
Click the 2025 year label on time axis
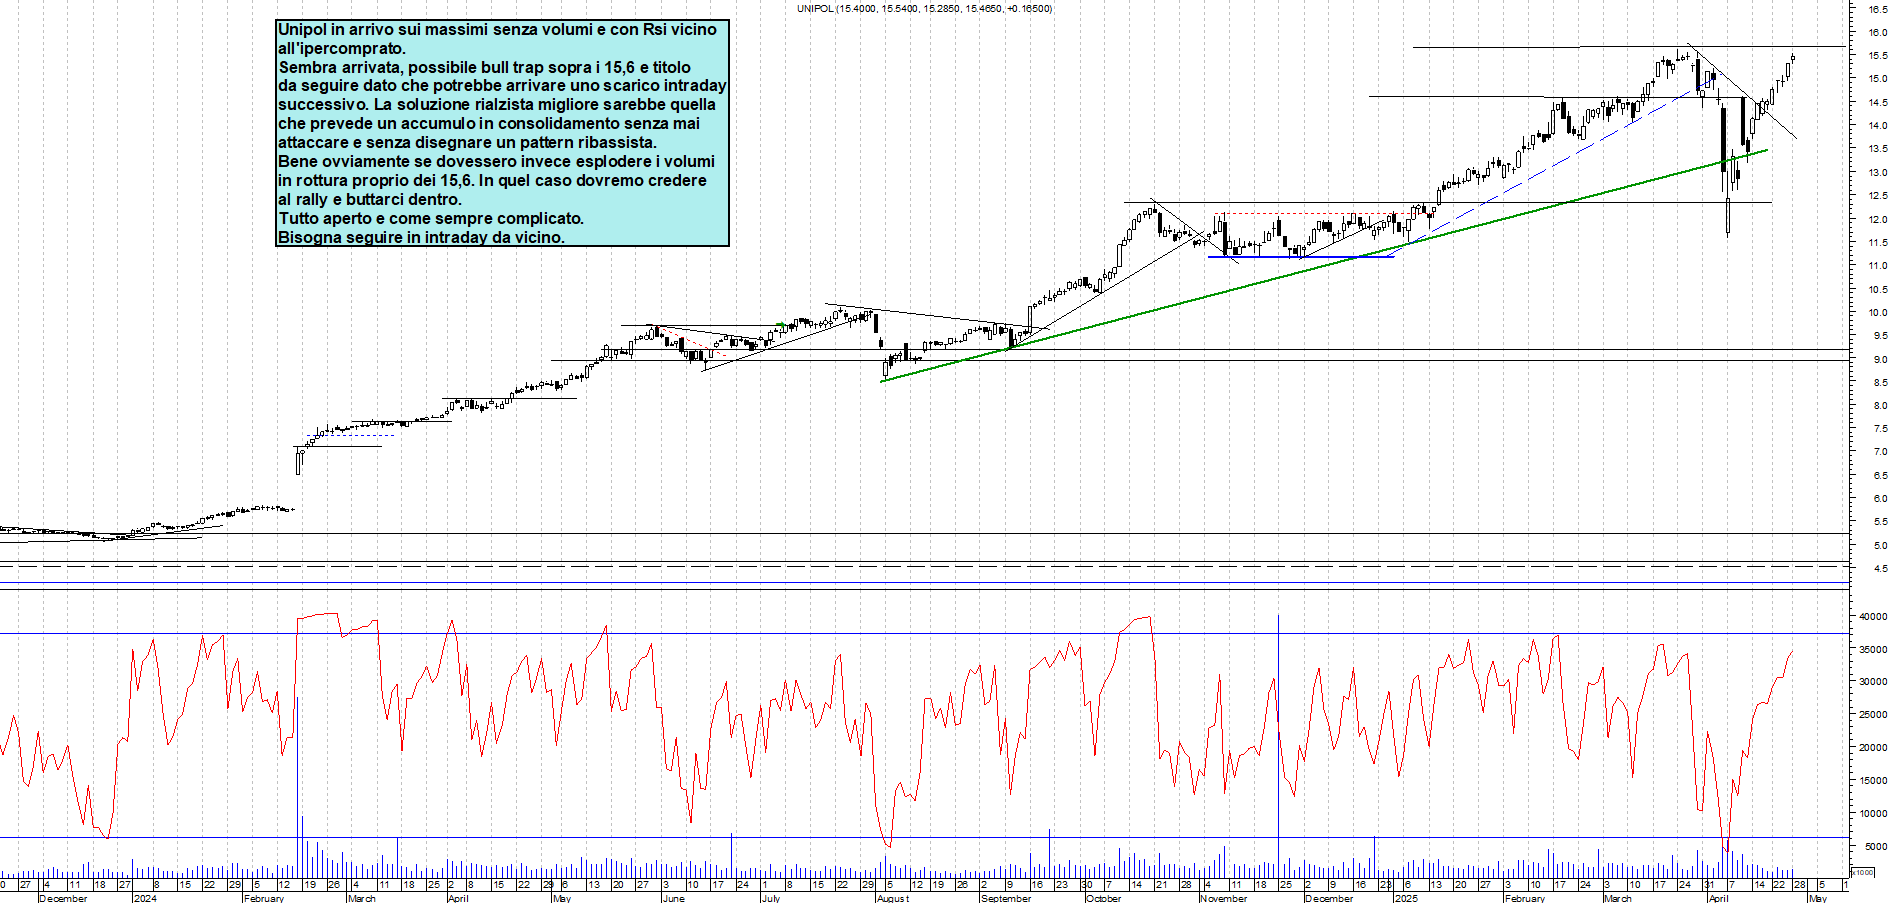click(x=1406, y=898)
